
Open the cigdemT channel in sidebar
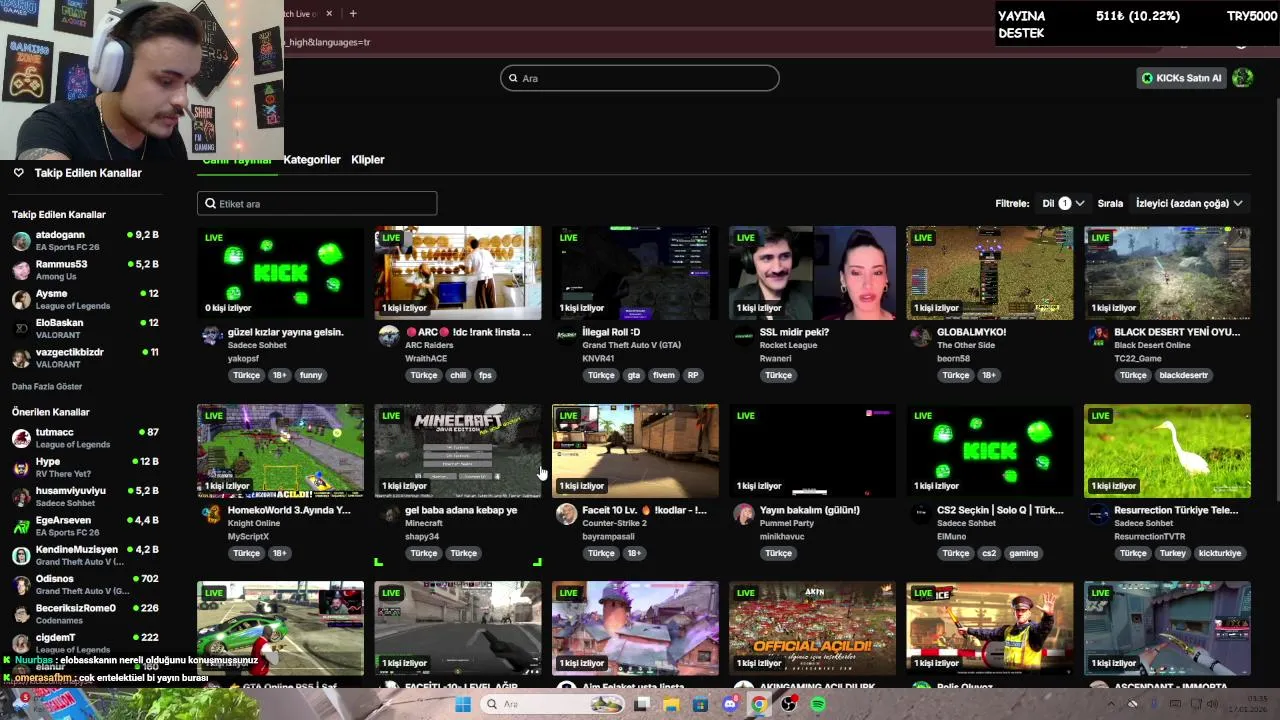[x=85, y=642]
